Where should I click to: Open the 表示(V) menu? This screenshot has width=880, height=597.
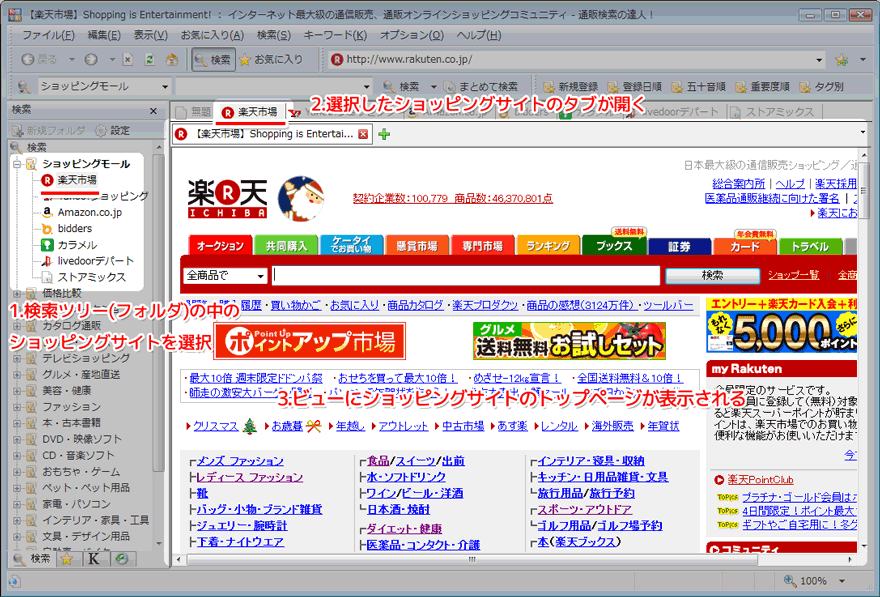[x=150, y=35]
